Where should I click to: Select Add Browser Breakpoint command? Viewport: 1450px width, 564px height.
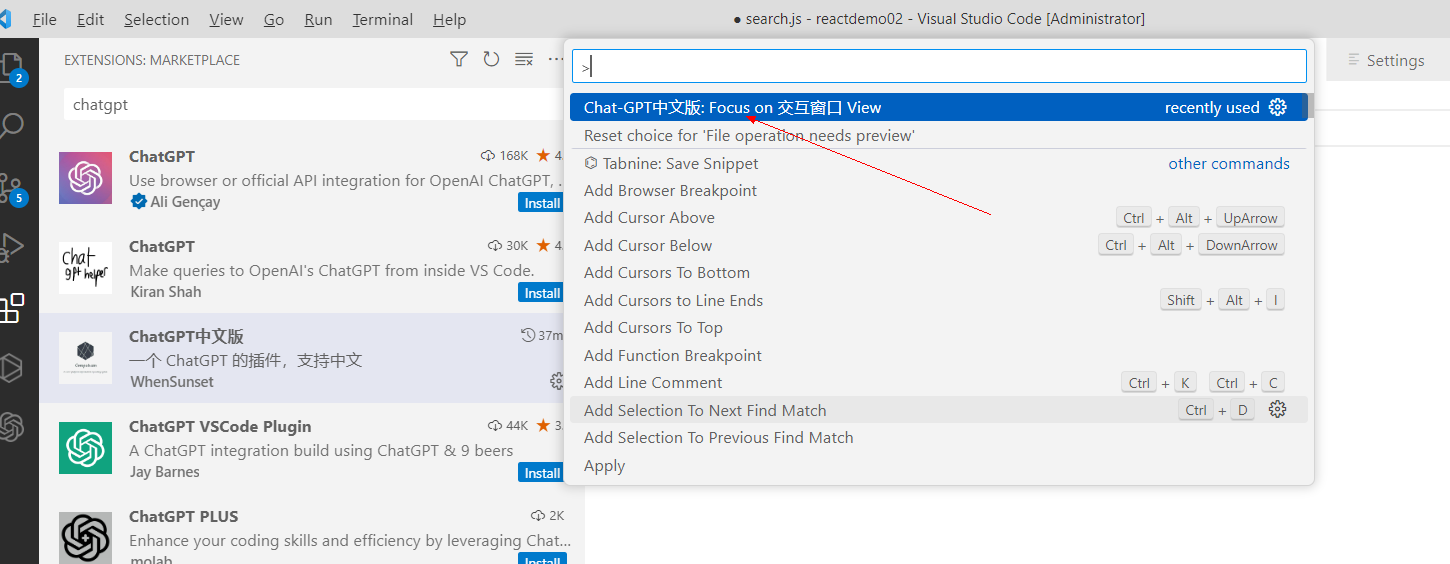pyautogui.click(x=939, y=190)
